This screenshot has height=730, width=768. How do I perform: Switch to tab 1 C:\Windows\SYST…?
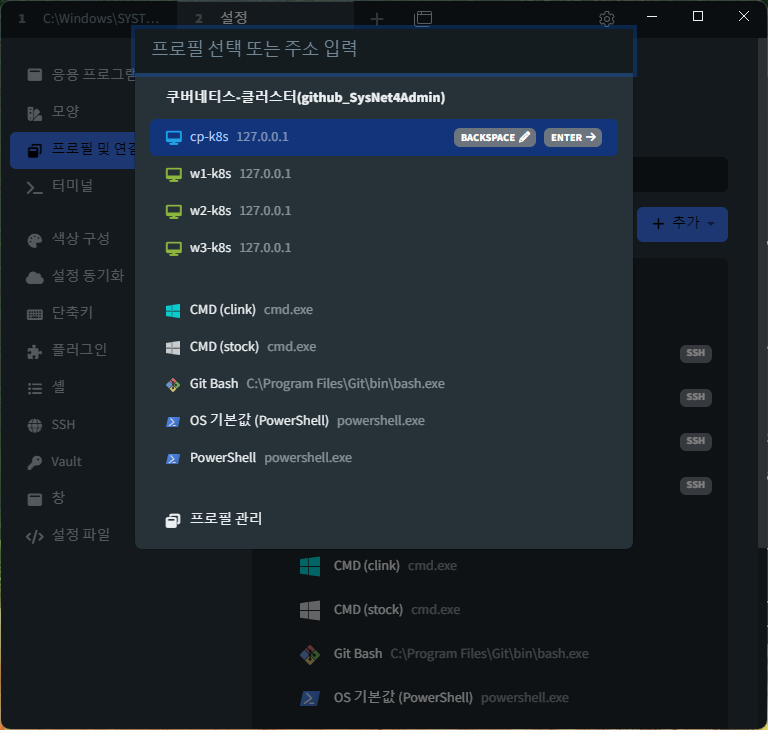[89, 19]
